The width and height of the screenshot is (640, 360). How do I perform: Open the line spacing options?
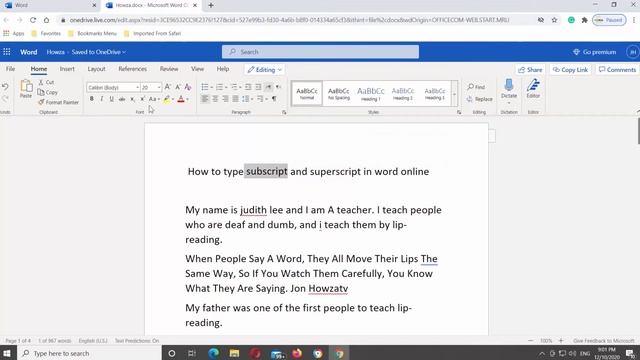click(247, 99)
